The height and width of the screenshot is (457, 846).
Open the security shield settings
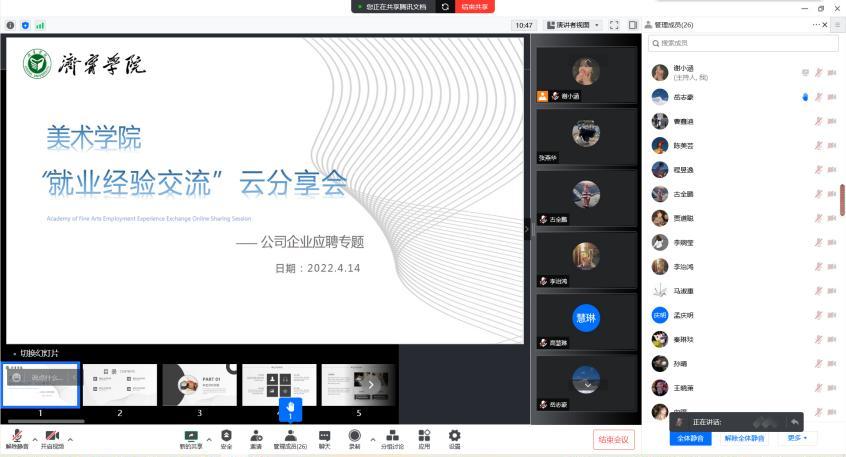(226, 438)
